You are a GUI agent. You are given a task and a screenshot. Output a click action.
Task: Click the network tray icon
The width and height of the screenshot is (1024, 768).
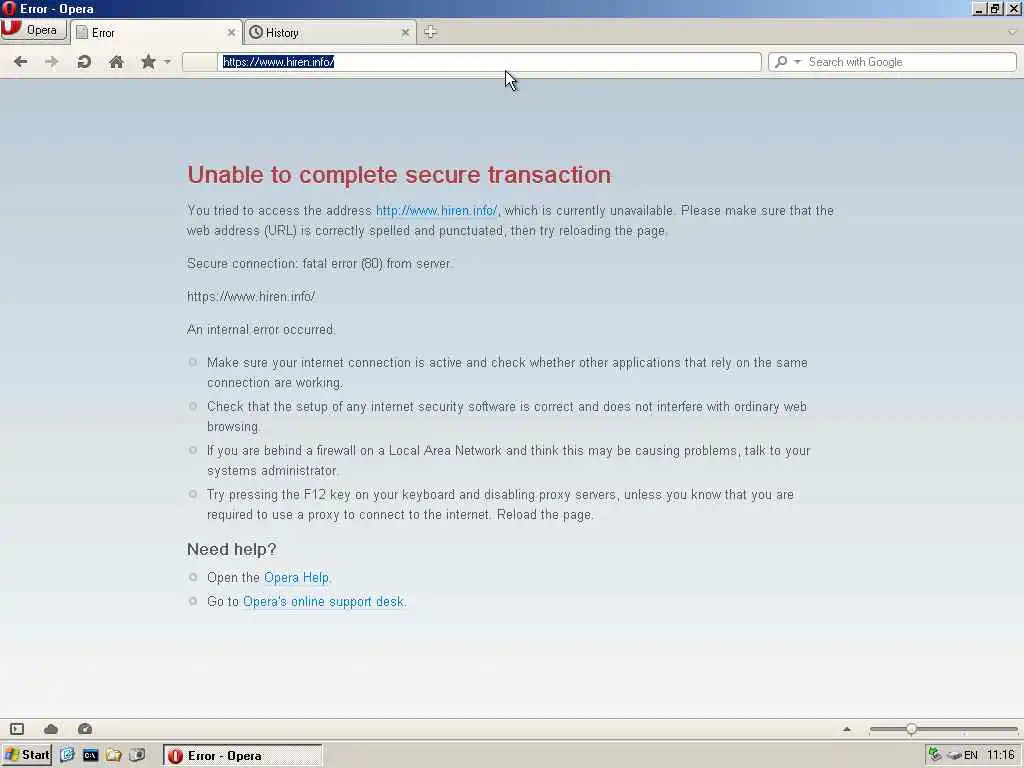[936, 755]
